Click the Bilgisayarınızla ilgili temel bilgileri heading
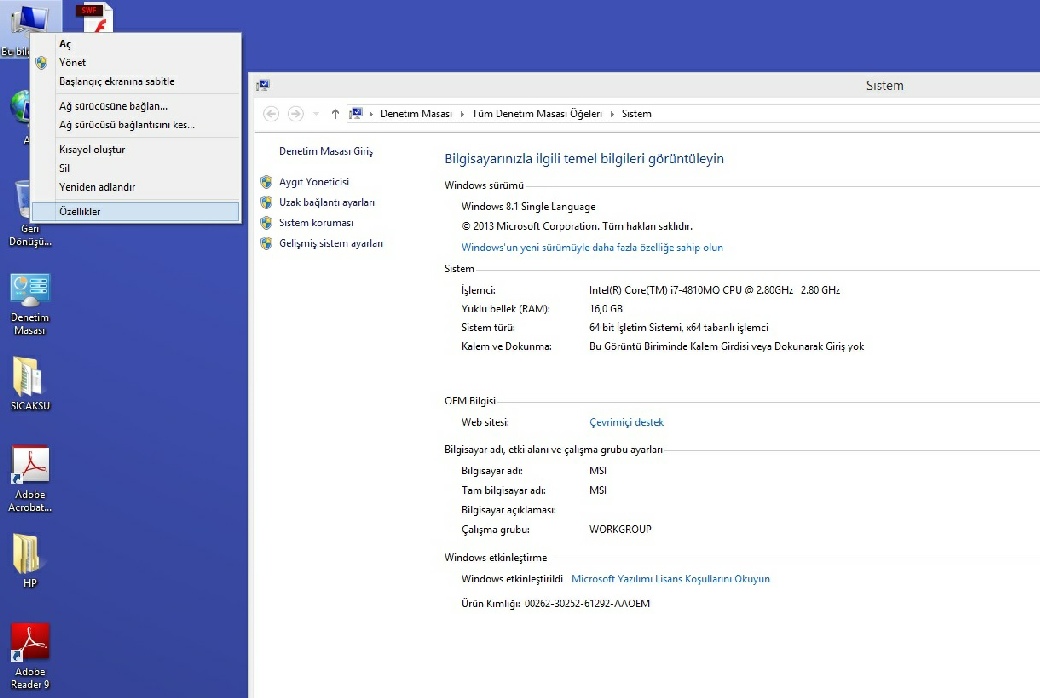 tap(584, 159)
